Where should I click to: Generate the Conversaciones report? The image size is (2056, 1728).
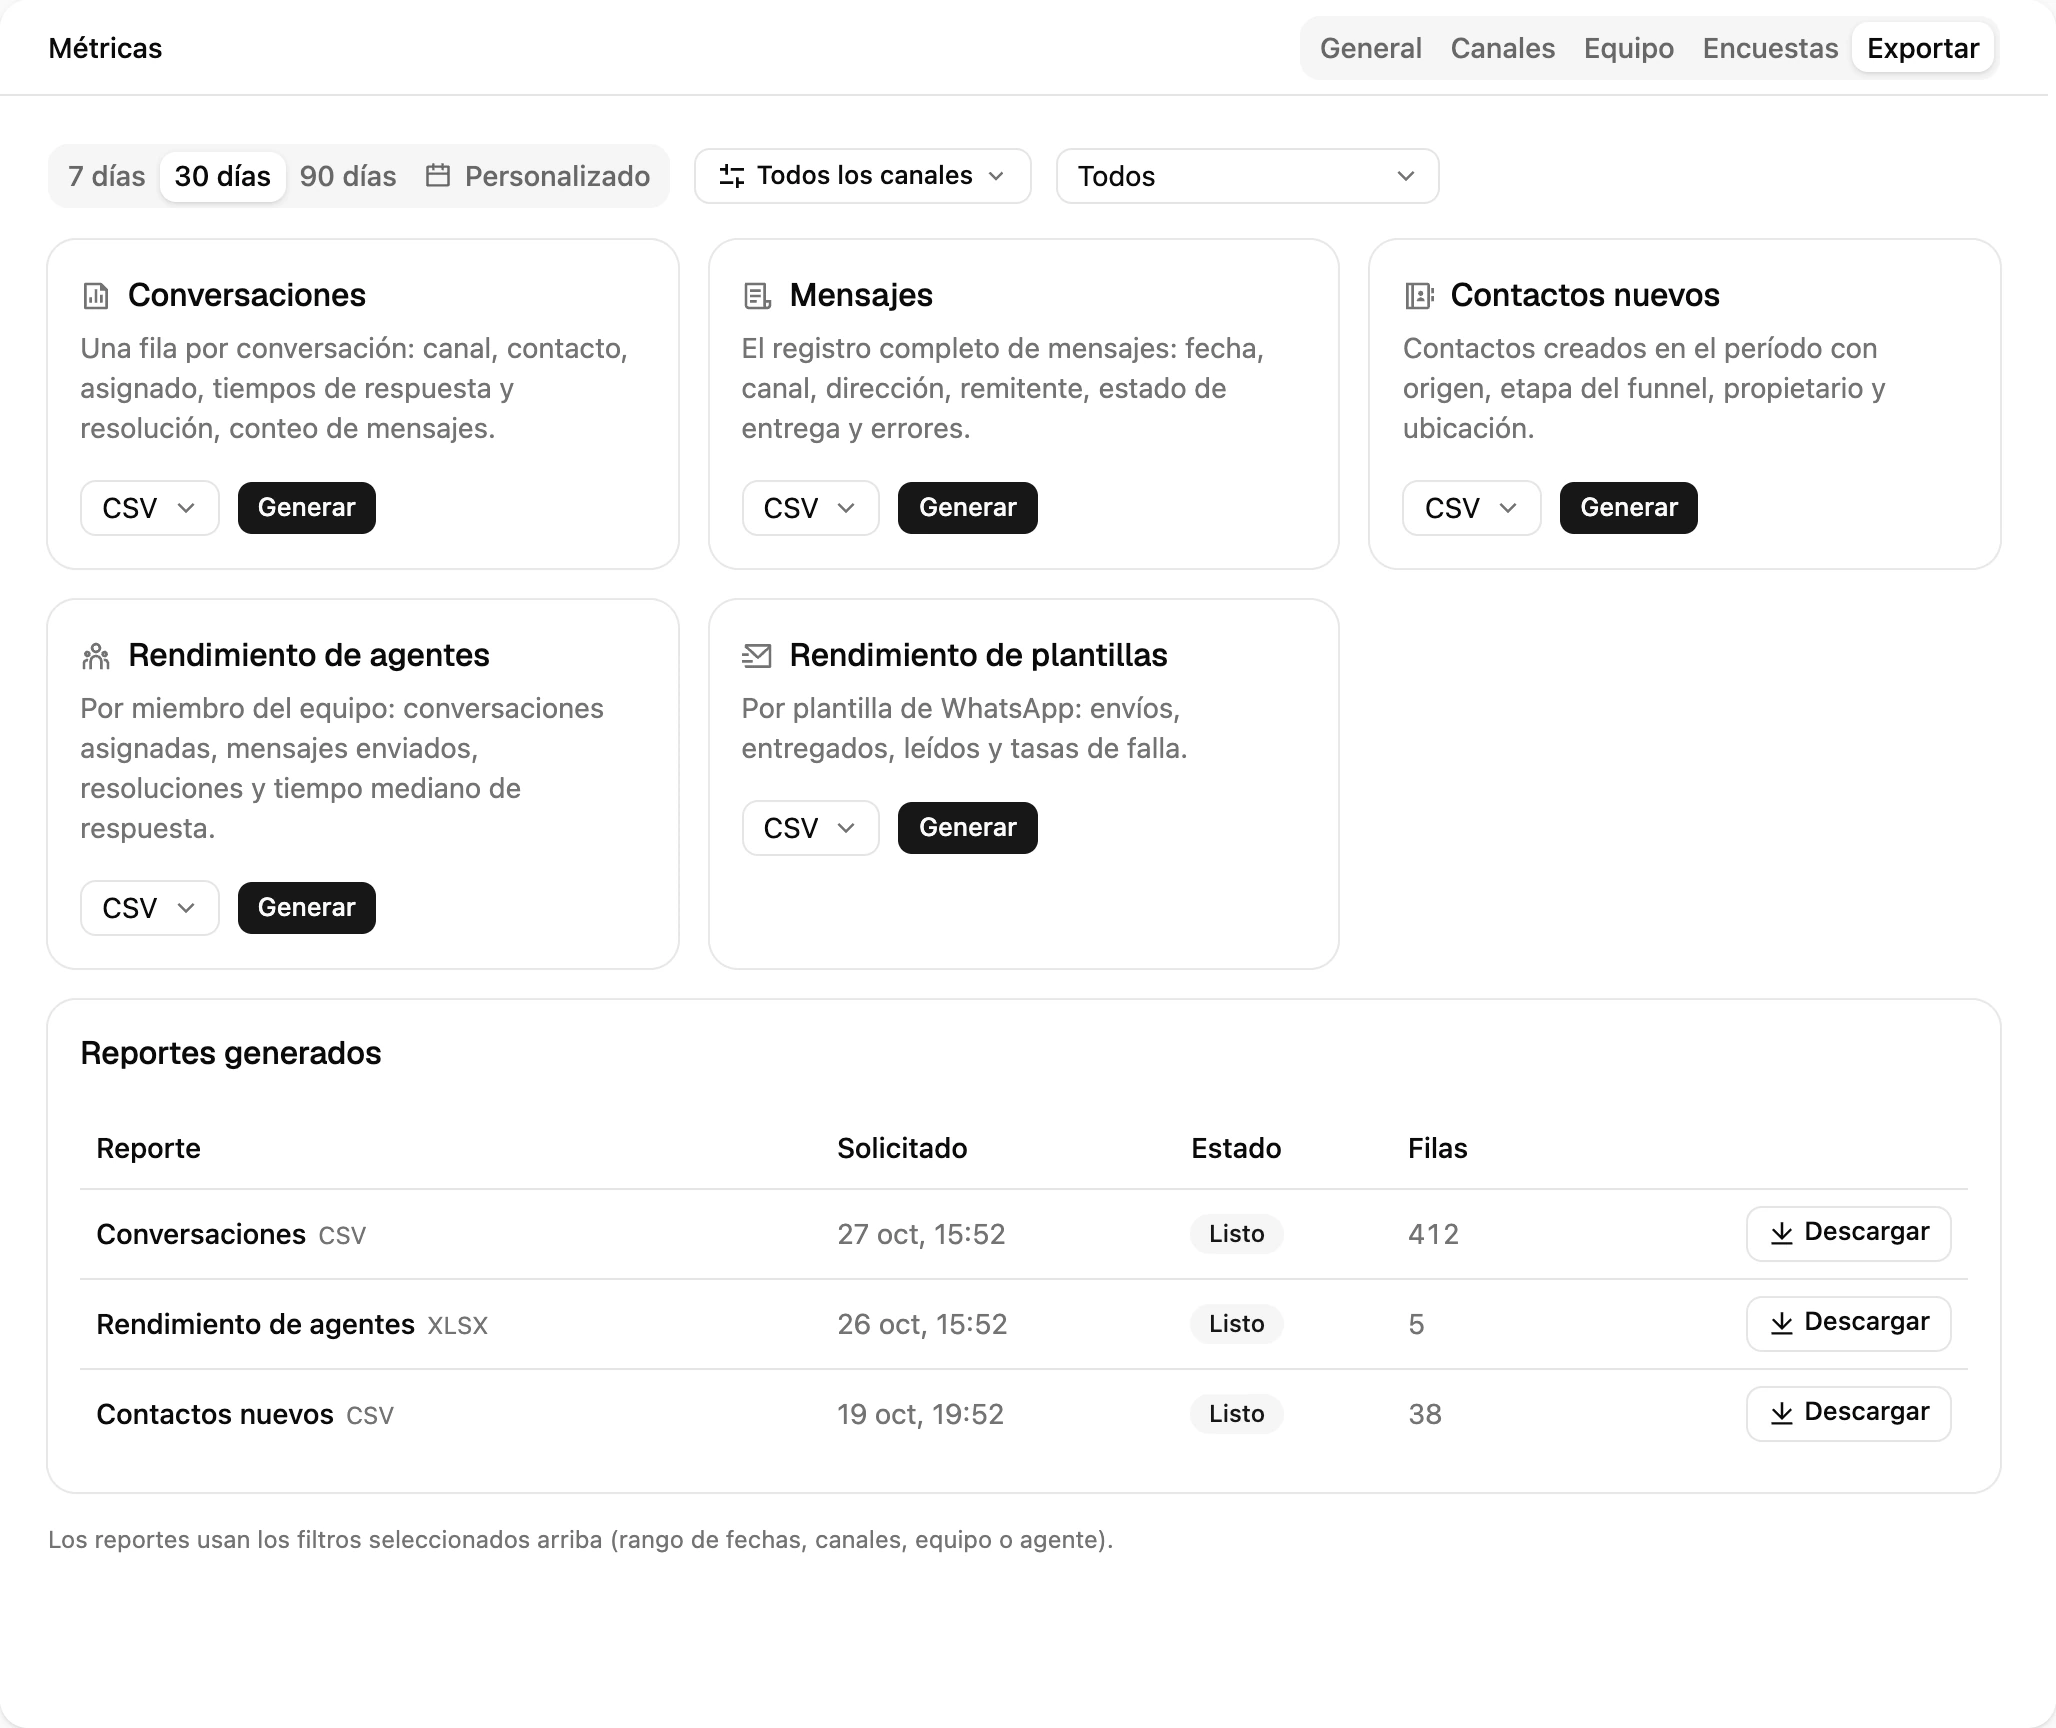pyautogui.click(x=307, y=508)
